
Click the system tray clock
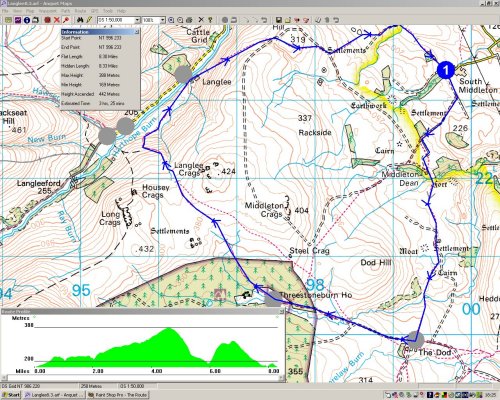[491, 395]
